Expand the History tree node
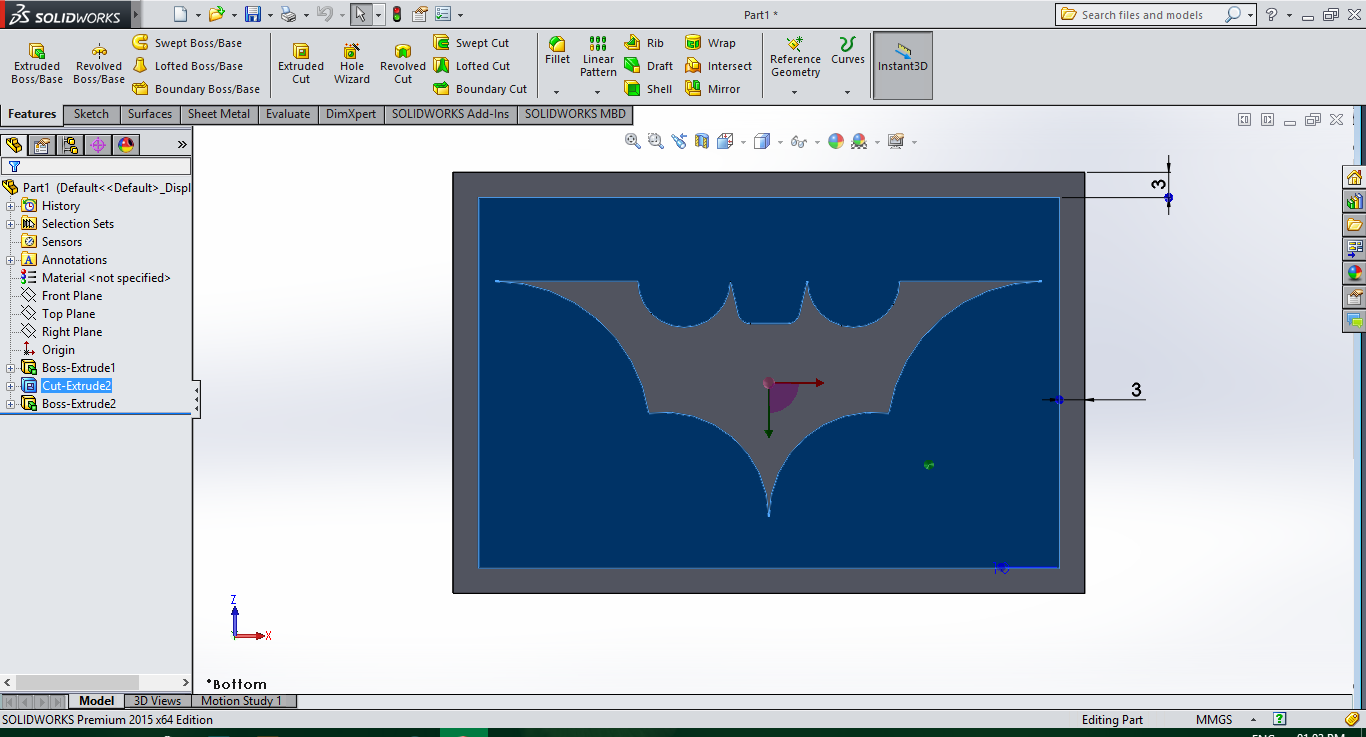Viewport: 1366px width, 737px height. click(x=11, y=206)
